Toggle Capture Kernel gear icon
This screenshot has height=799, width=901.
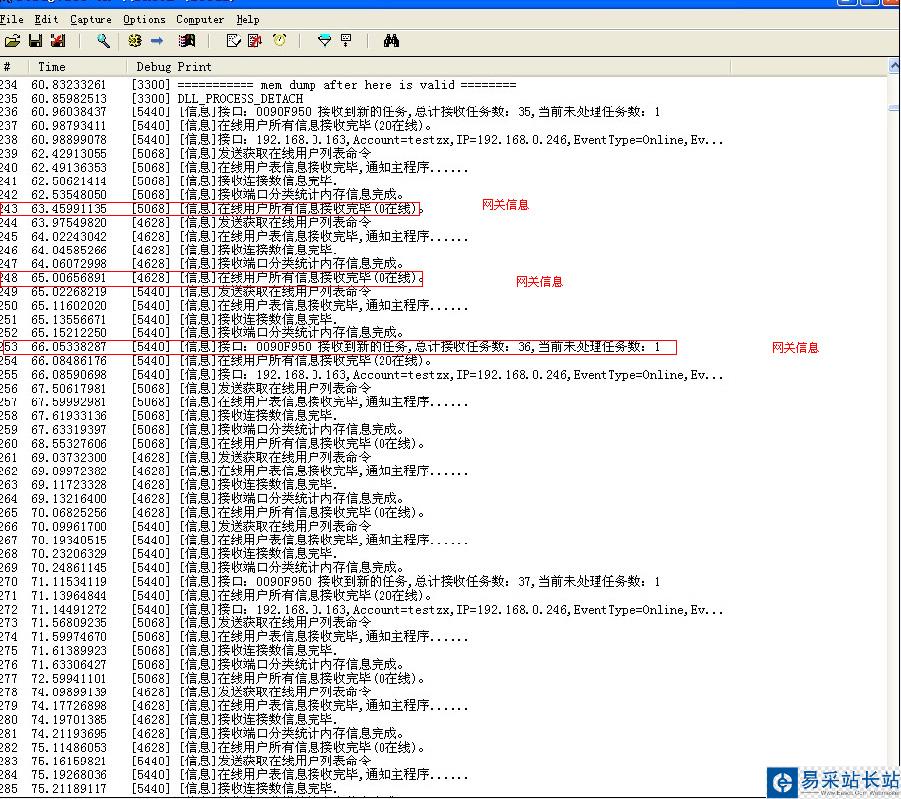(135, 41)
